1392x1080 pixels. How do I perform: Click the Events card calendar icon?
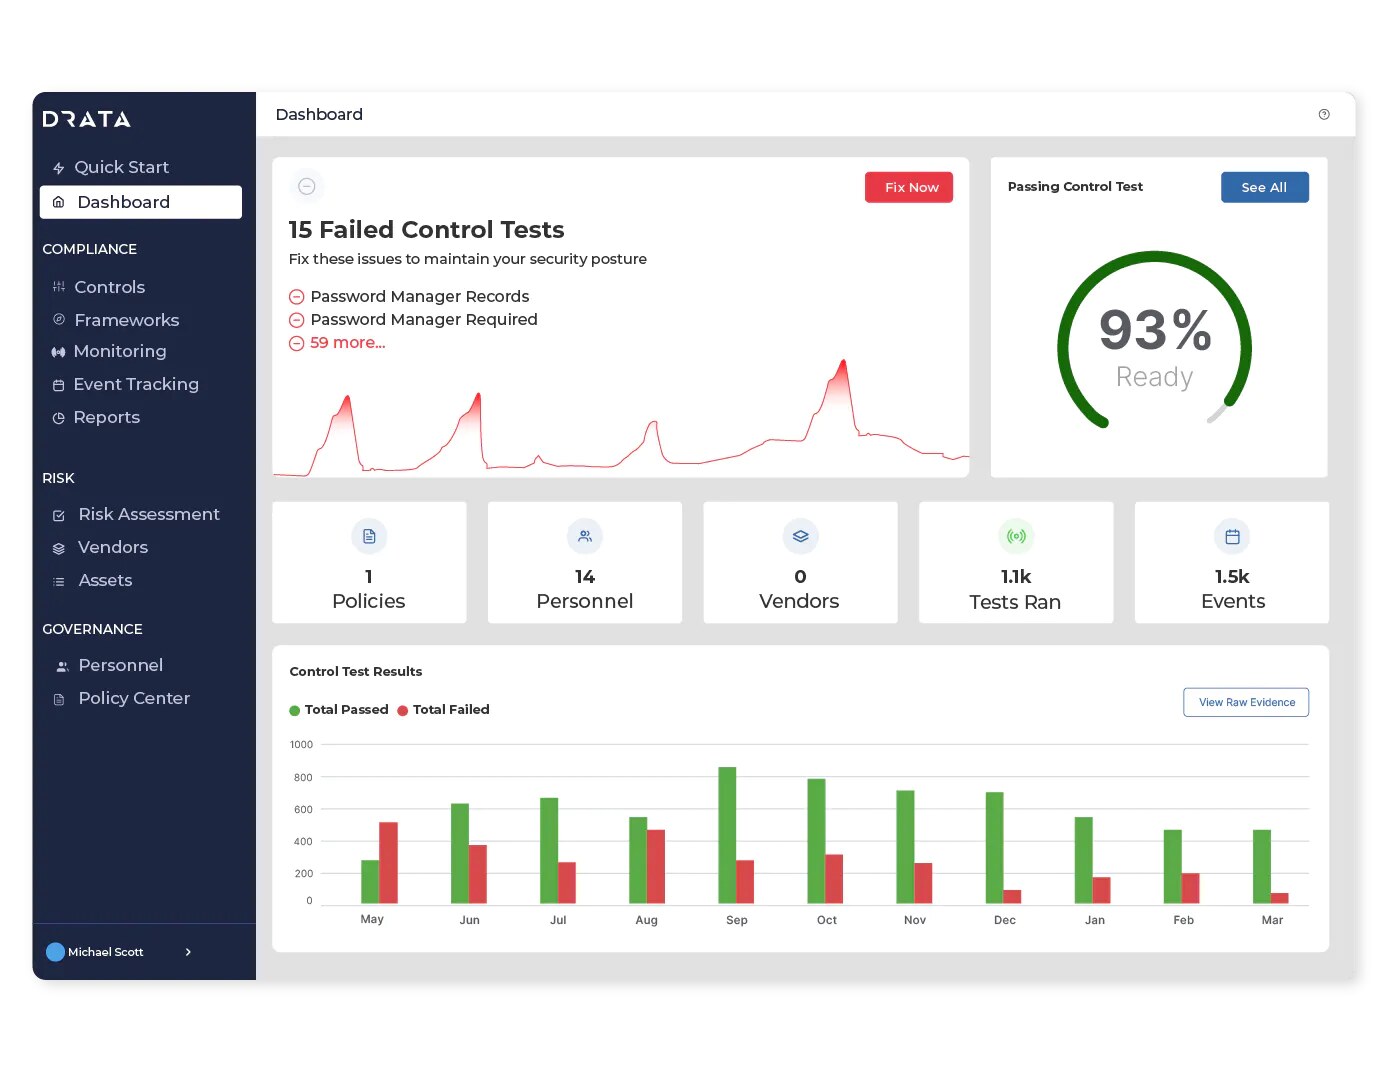(1232, 536)
